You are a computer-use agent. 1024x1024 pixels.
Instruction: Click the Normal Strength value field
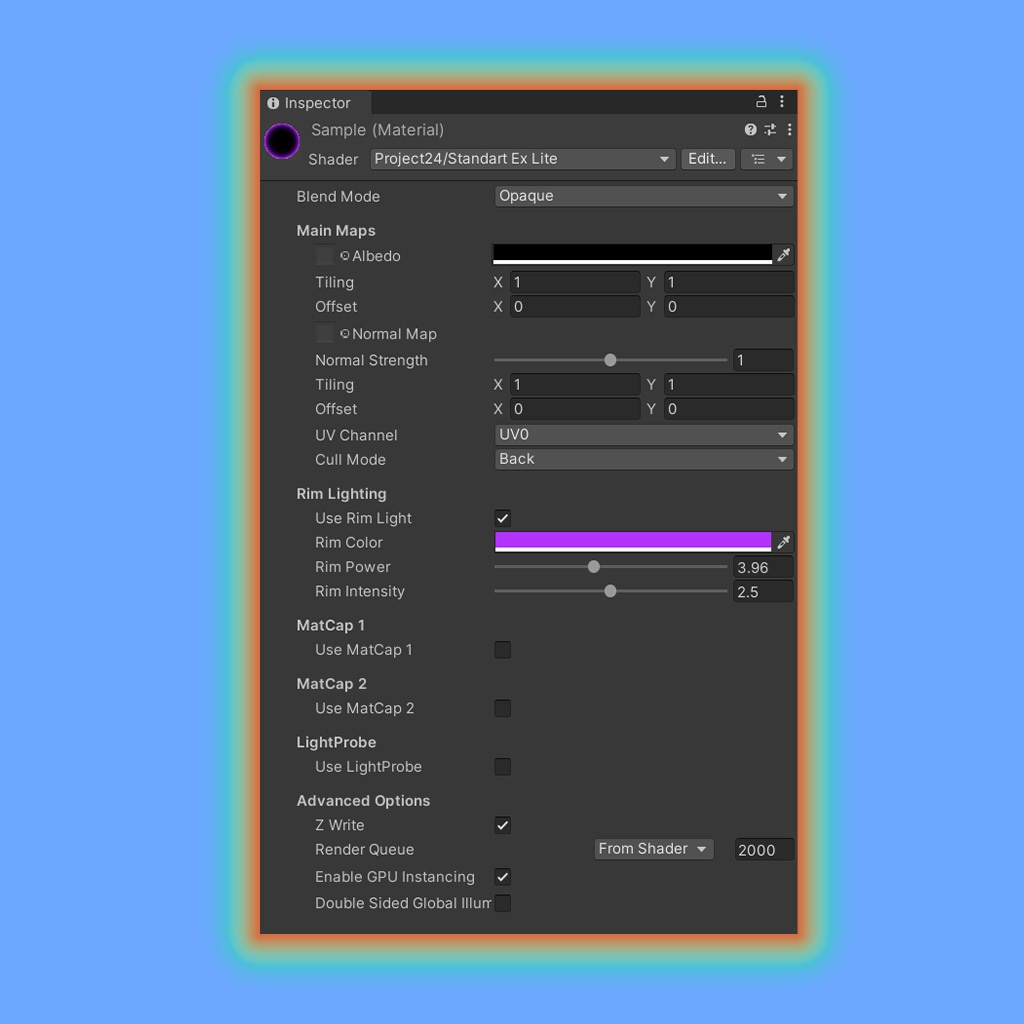(x=763, y=360)
